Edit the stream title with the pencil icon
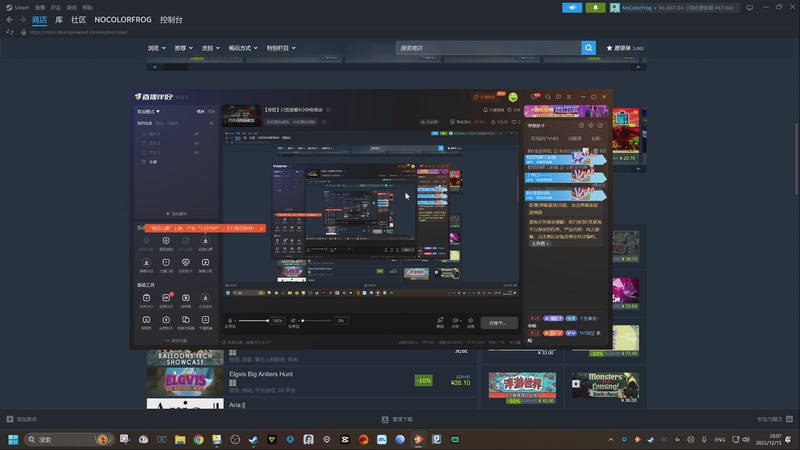 click(x=329, y=110)
